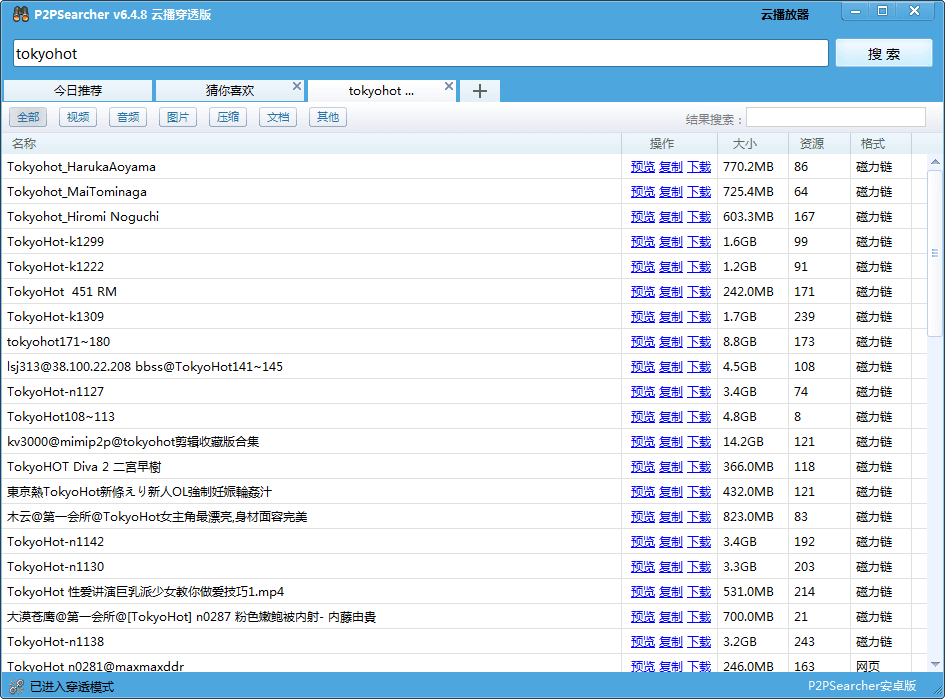
Task: Select the TokyoHot108~113 result row
Action: tap(464, 416)
